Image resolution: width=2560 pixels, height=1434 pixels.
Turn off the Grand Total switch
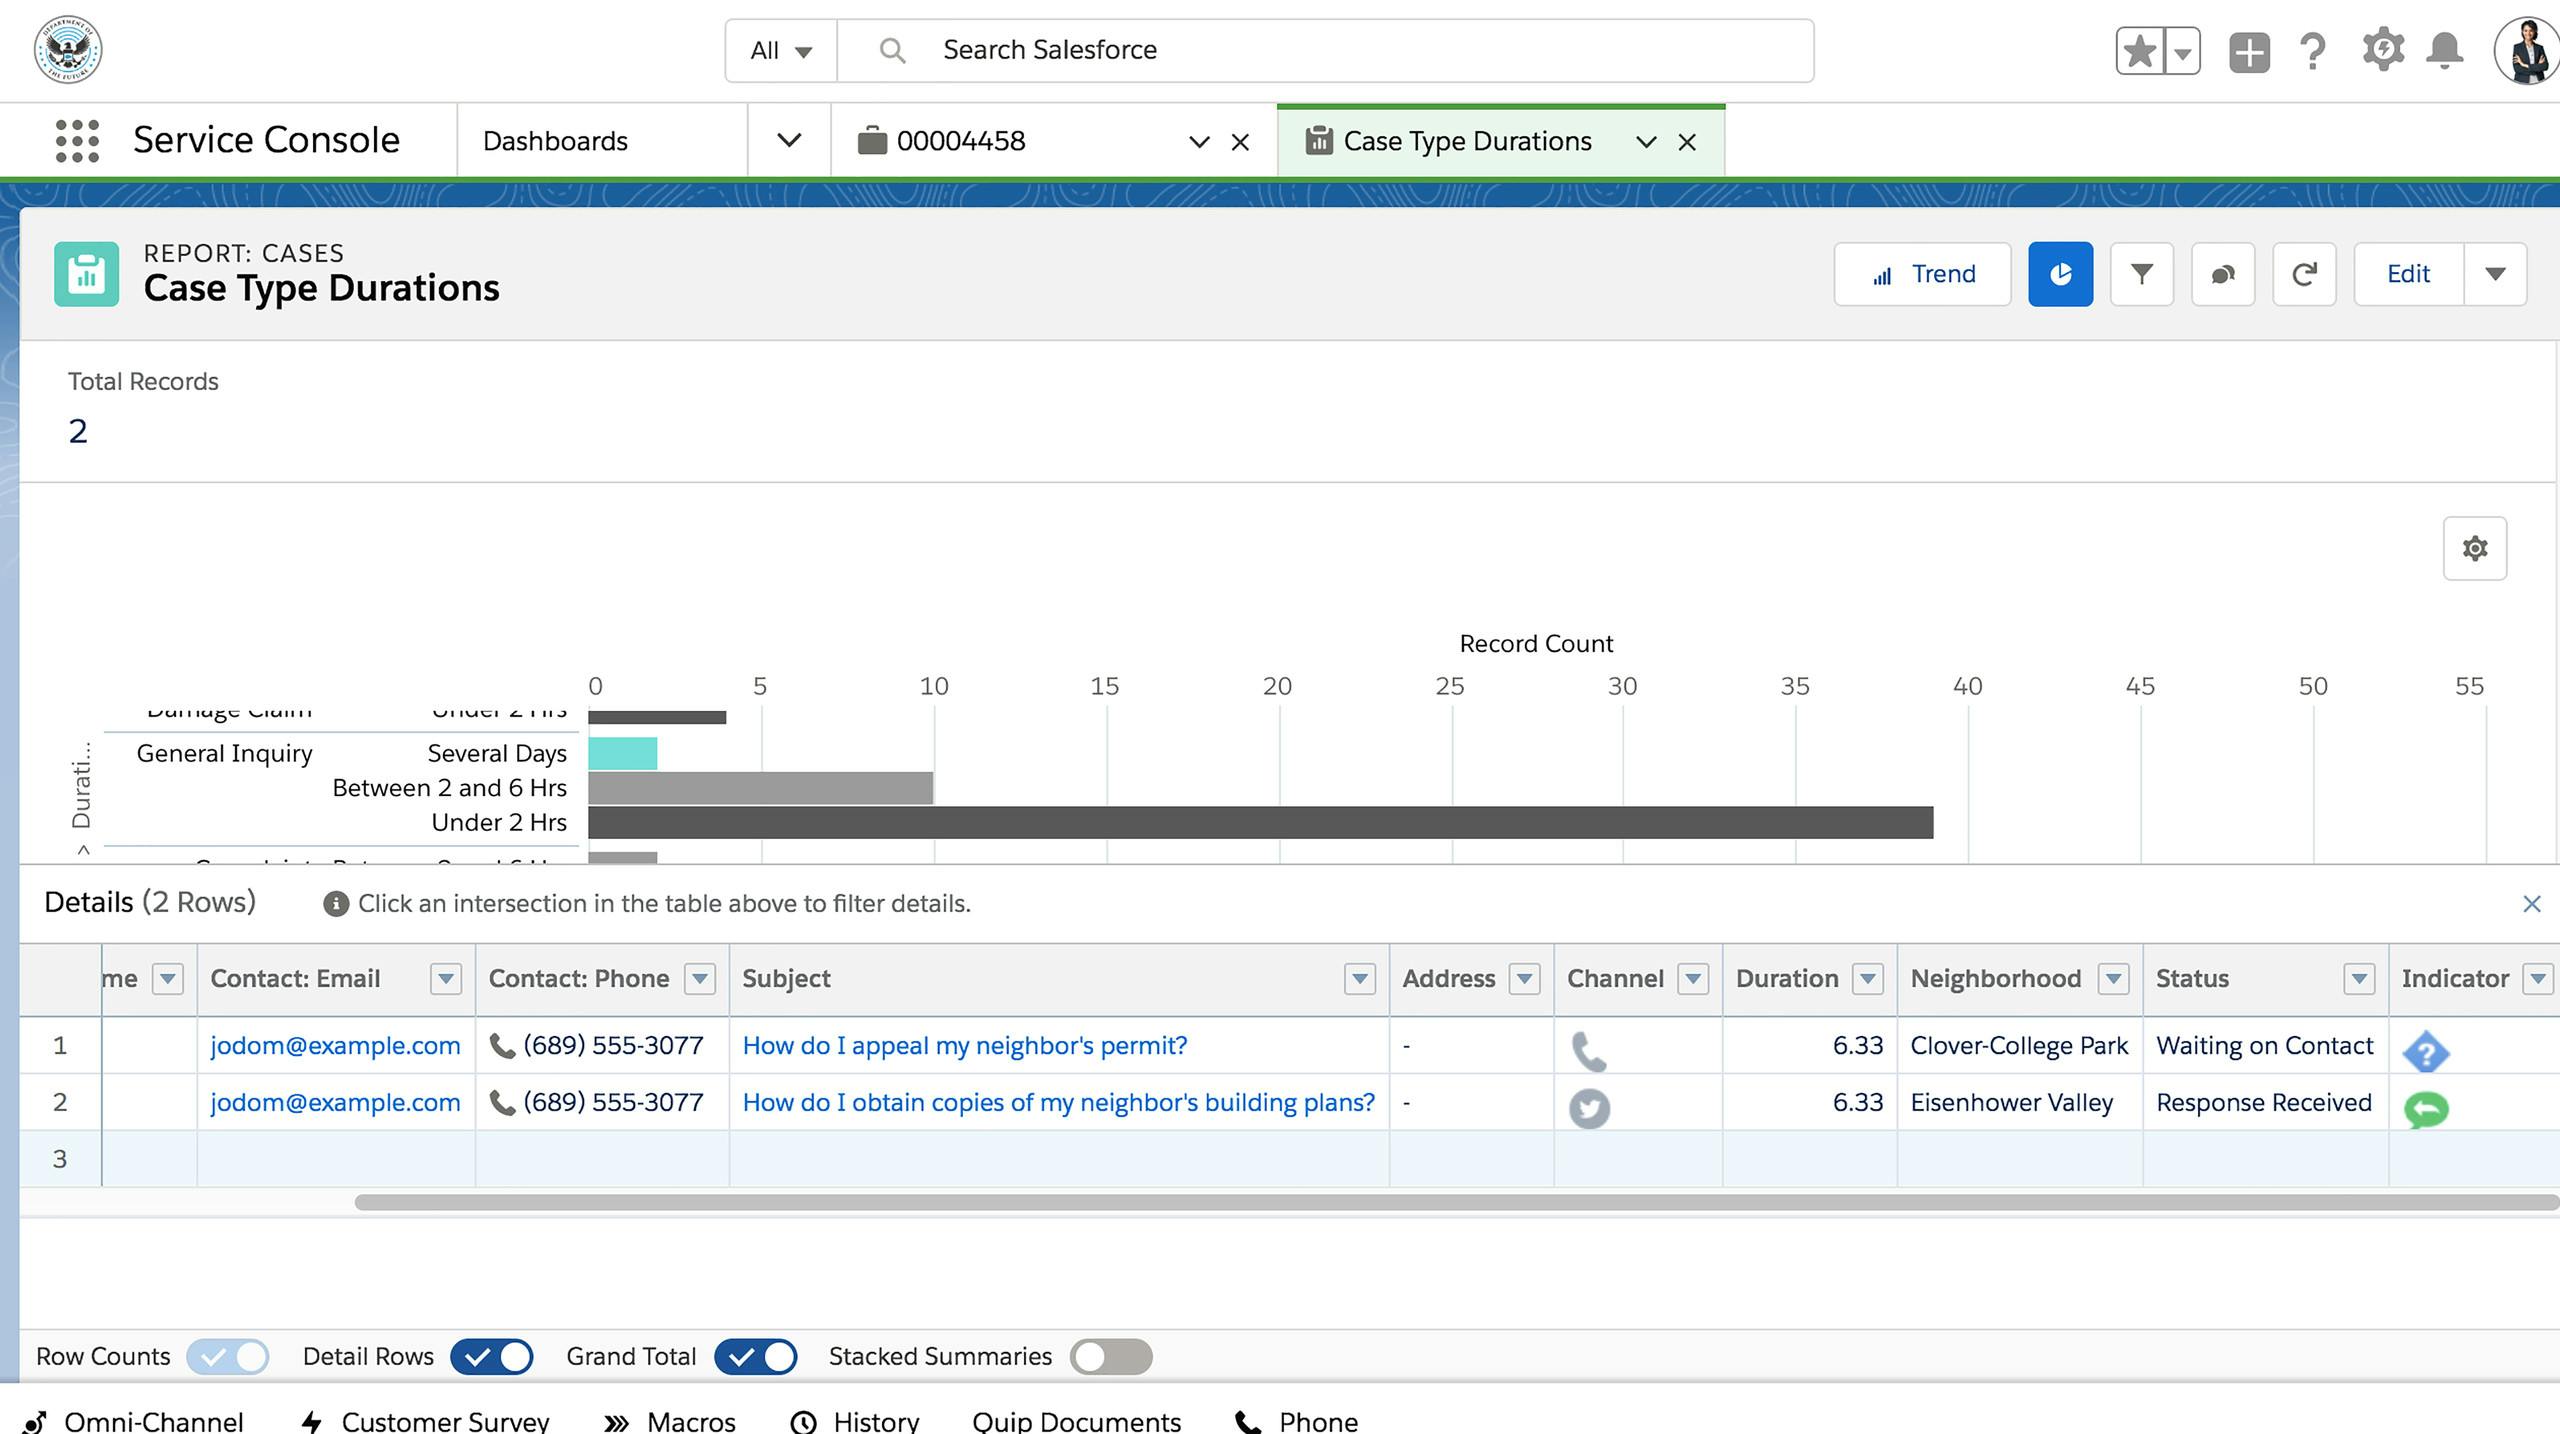pos(755,1357)
